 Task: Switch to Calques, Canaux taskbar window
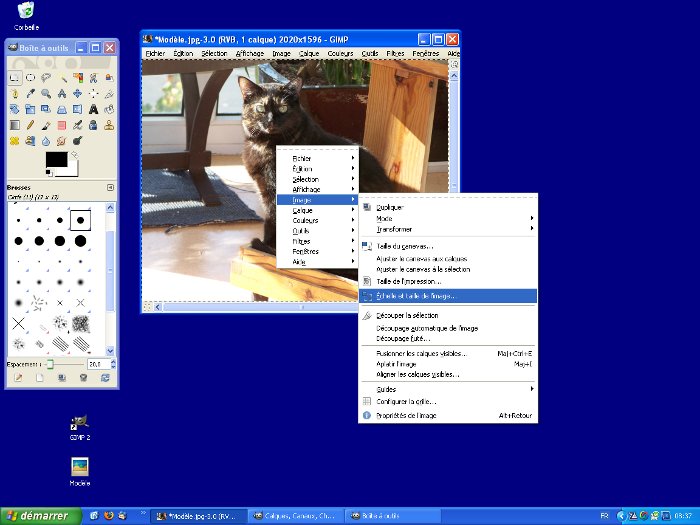coord(296,516)
